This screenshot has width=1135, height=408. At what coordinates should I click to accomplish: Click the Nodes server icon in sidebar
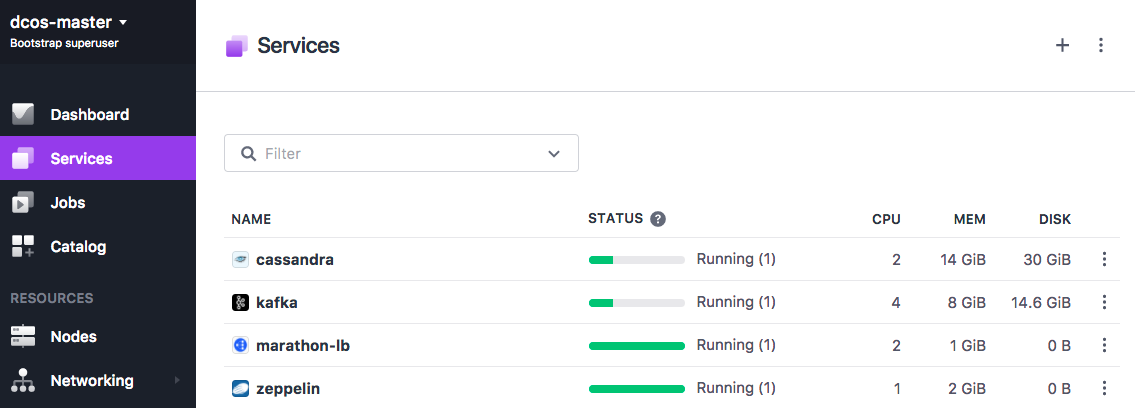point(23,336)
